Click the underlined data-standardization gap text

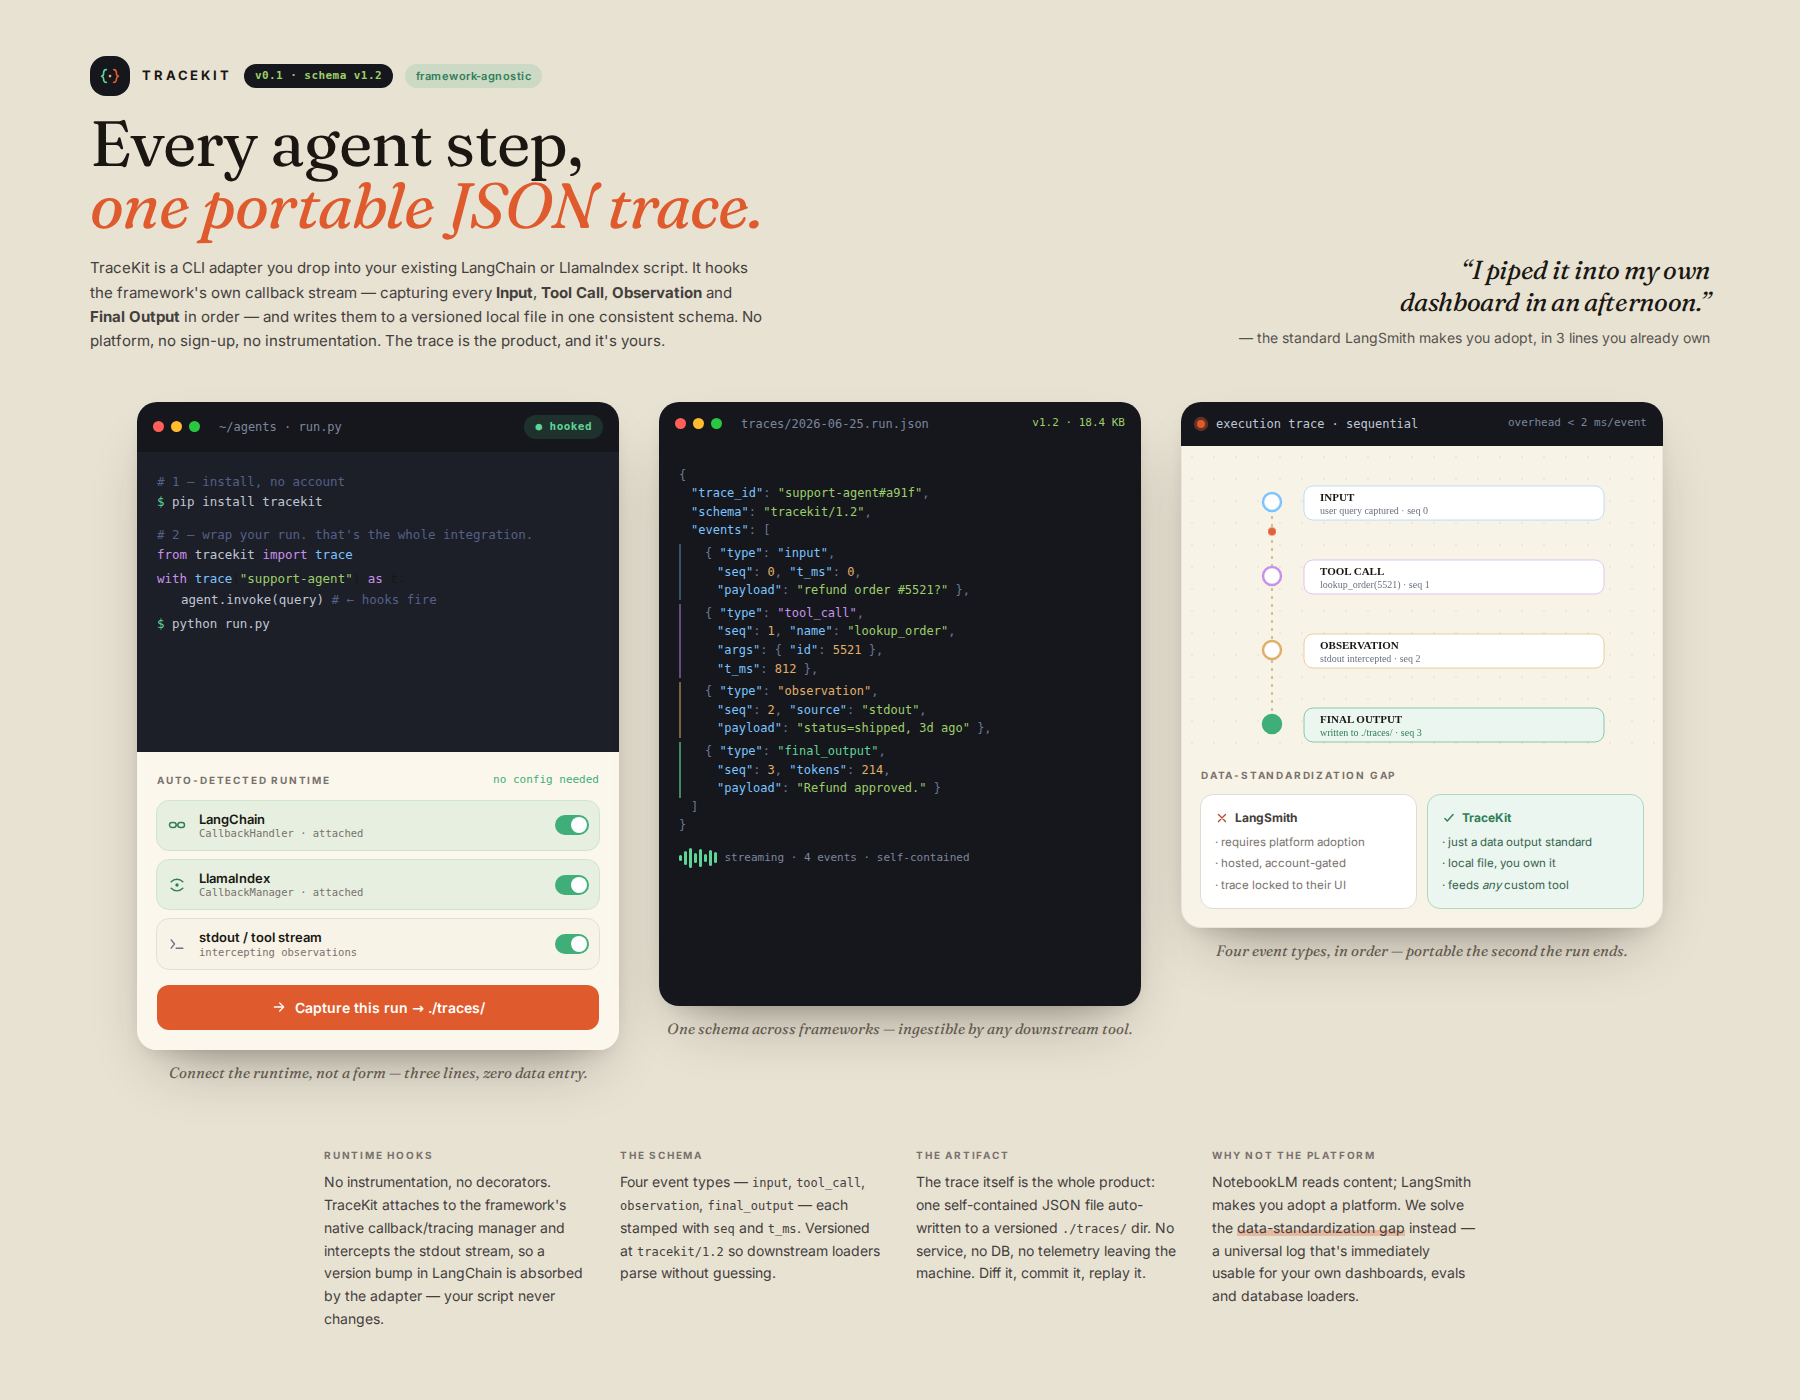[1320, 1228]
